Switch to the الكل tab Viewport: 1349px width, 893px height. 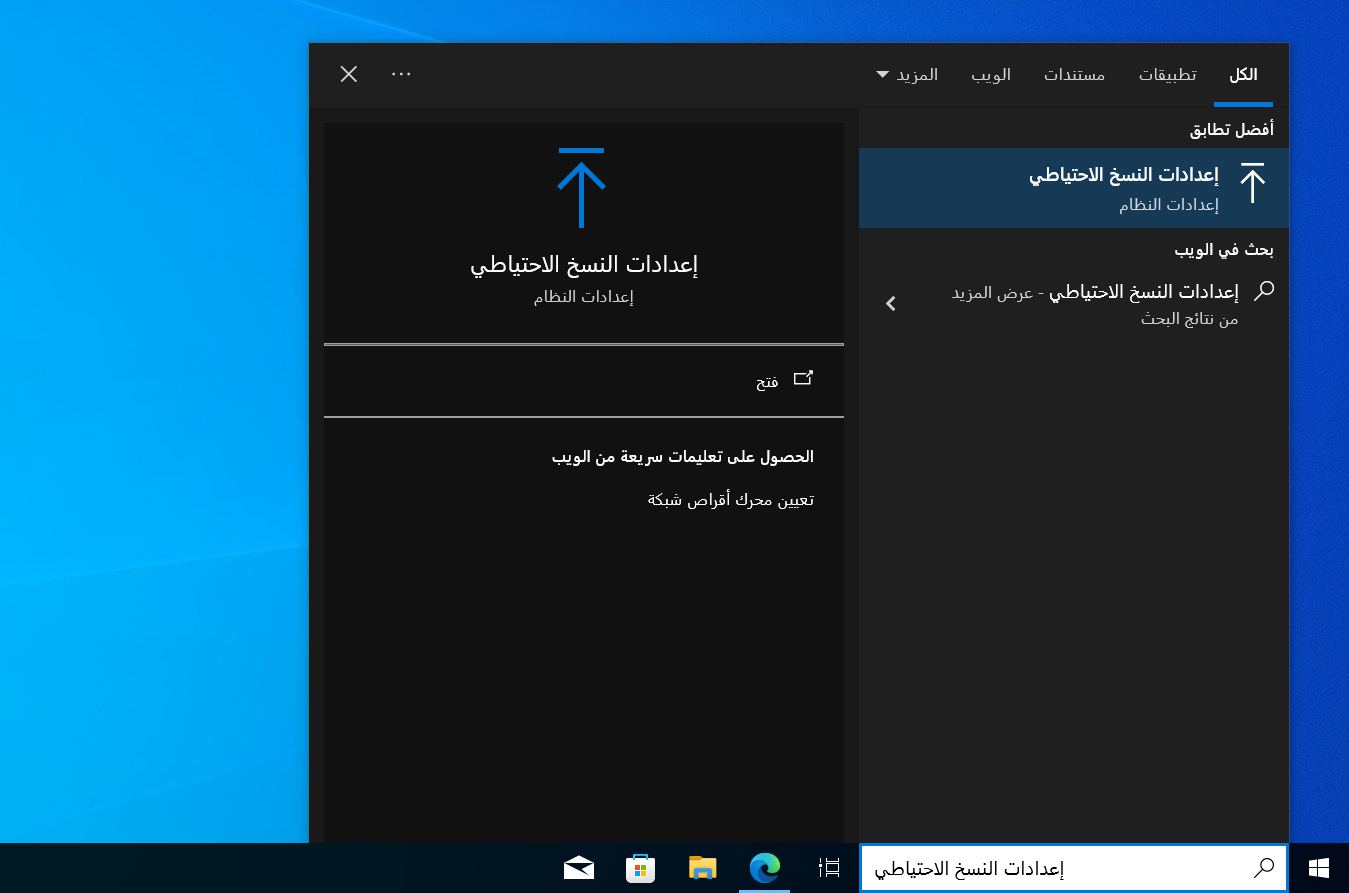(x=1243, y=75)
